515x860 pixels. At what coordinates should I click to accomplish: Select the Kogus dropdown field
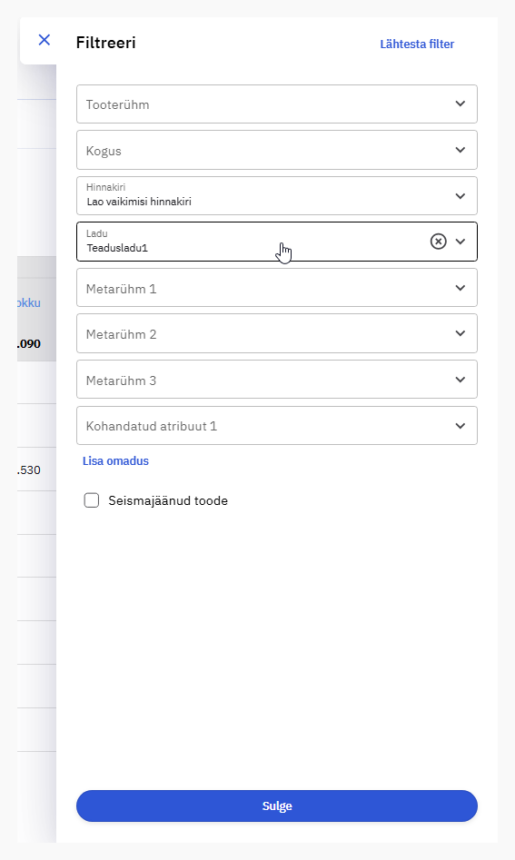277,150
